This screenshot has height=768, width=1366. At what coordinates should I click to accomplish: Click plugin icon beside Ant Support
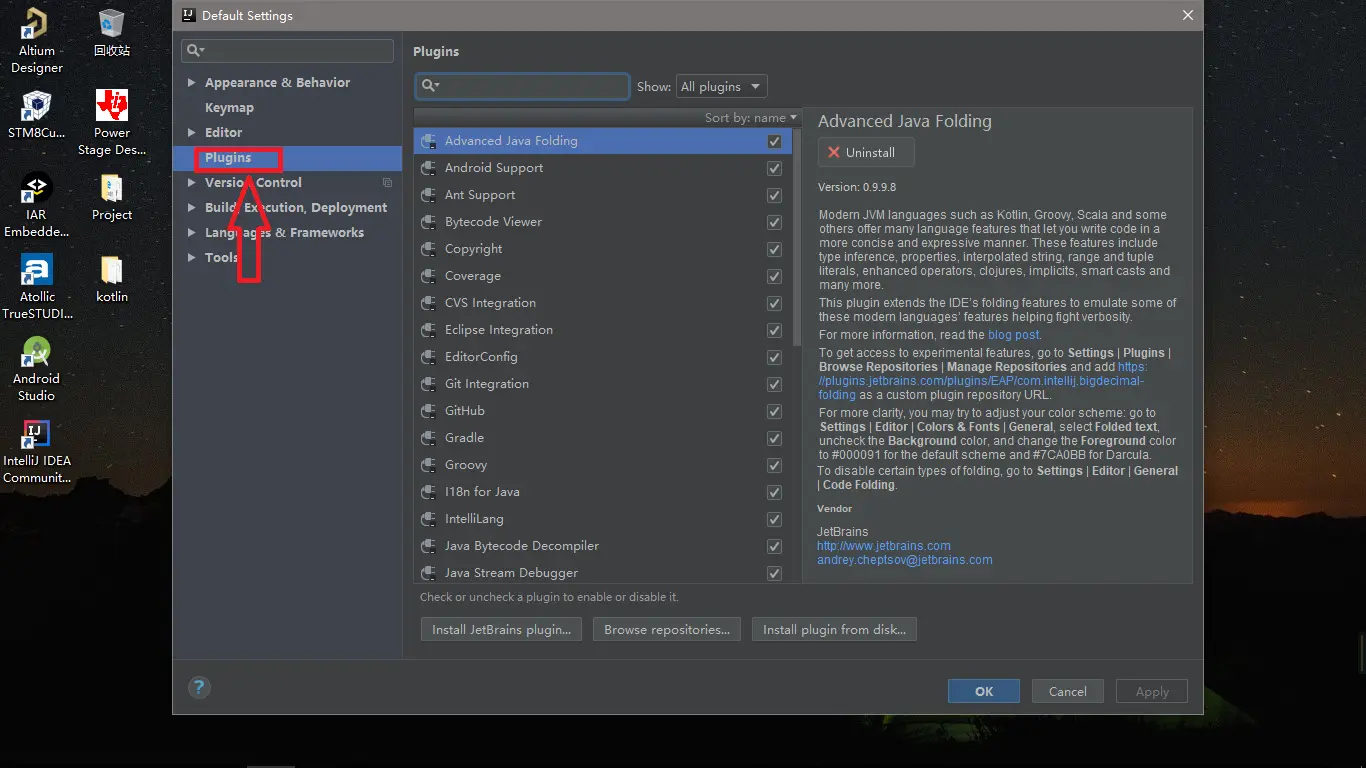point(428,195)
